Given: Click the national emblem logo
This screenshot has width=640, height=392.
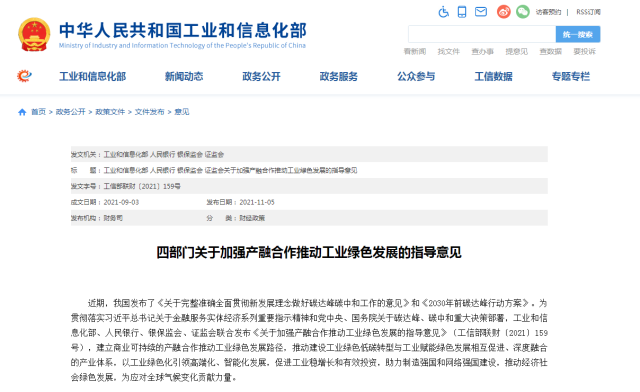Looking at the screenshot, I should 34,34.
